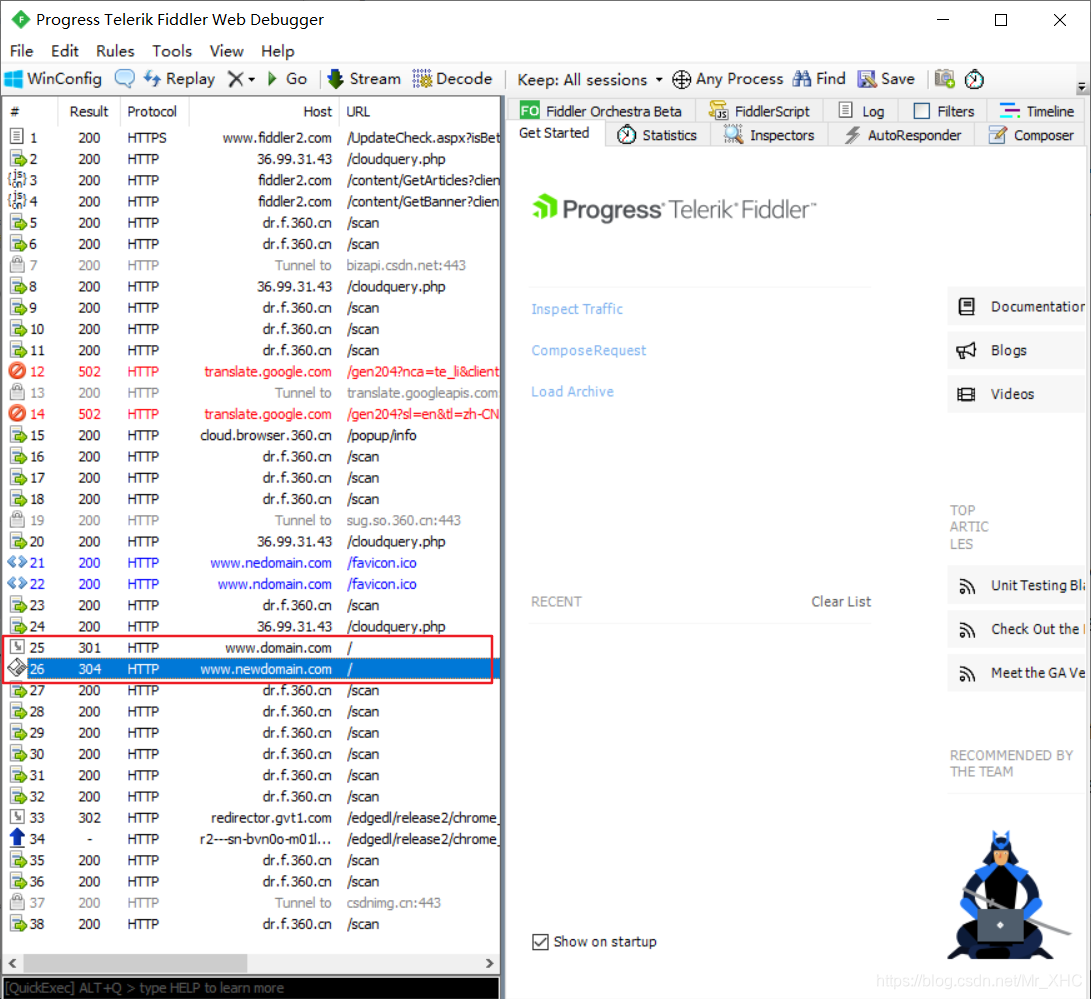This screenshot has height=999, width=1091.
Task: Open the Keep: All sessions dropdown
Action: tap(590, 80)
